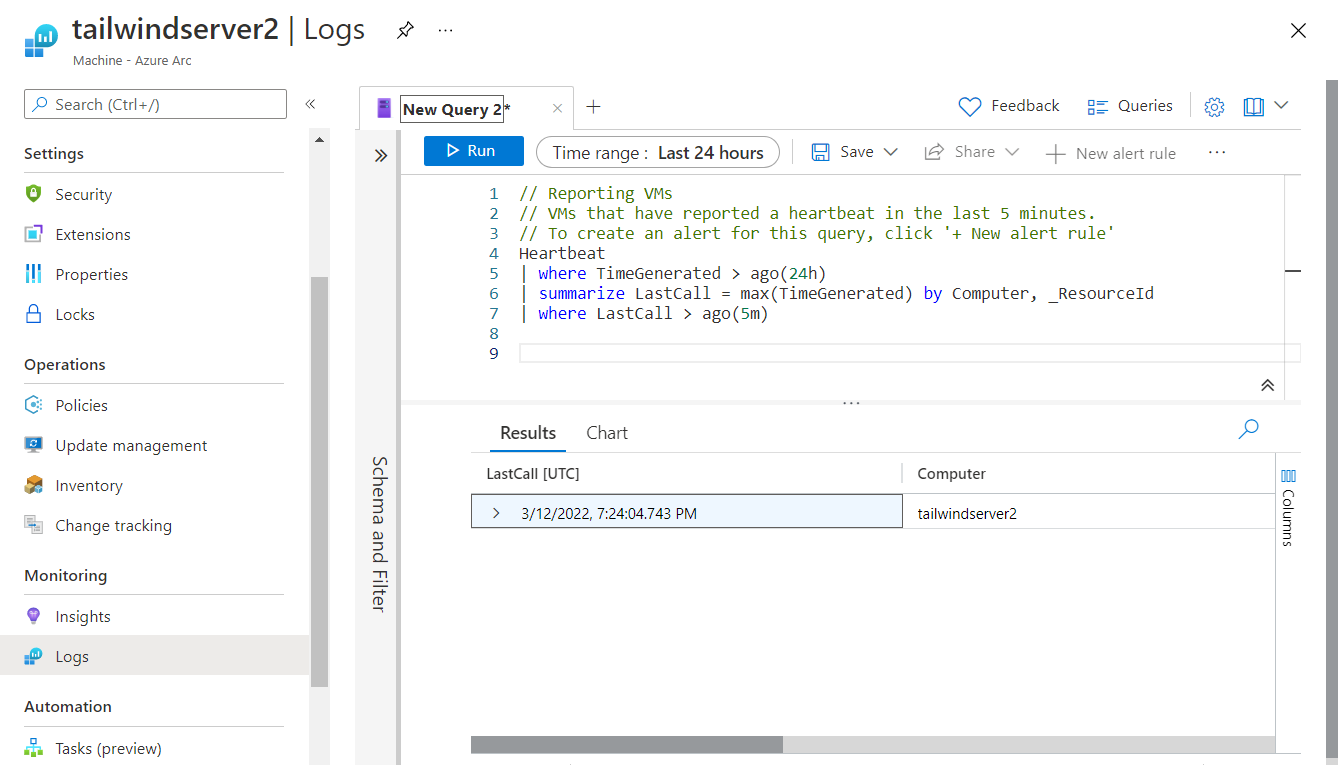
Task: Change the Time range Last 24 hours
Action: [658, 152]
